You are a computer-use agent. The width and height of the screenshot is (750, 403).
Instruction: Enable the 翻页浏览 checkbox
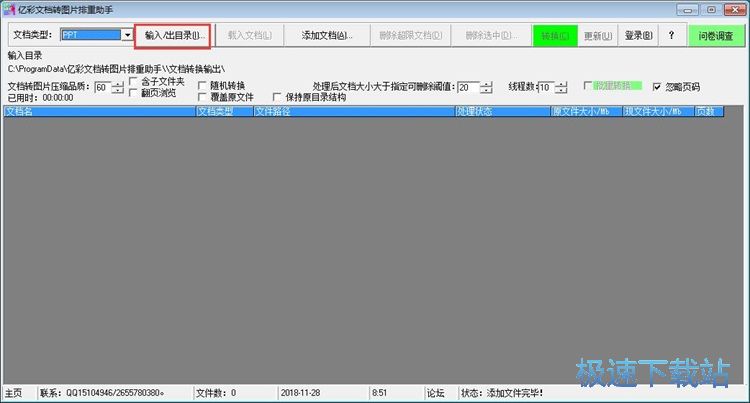click(x=133, y=93)
